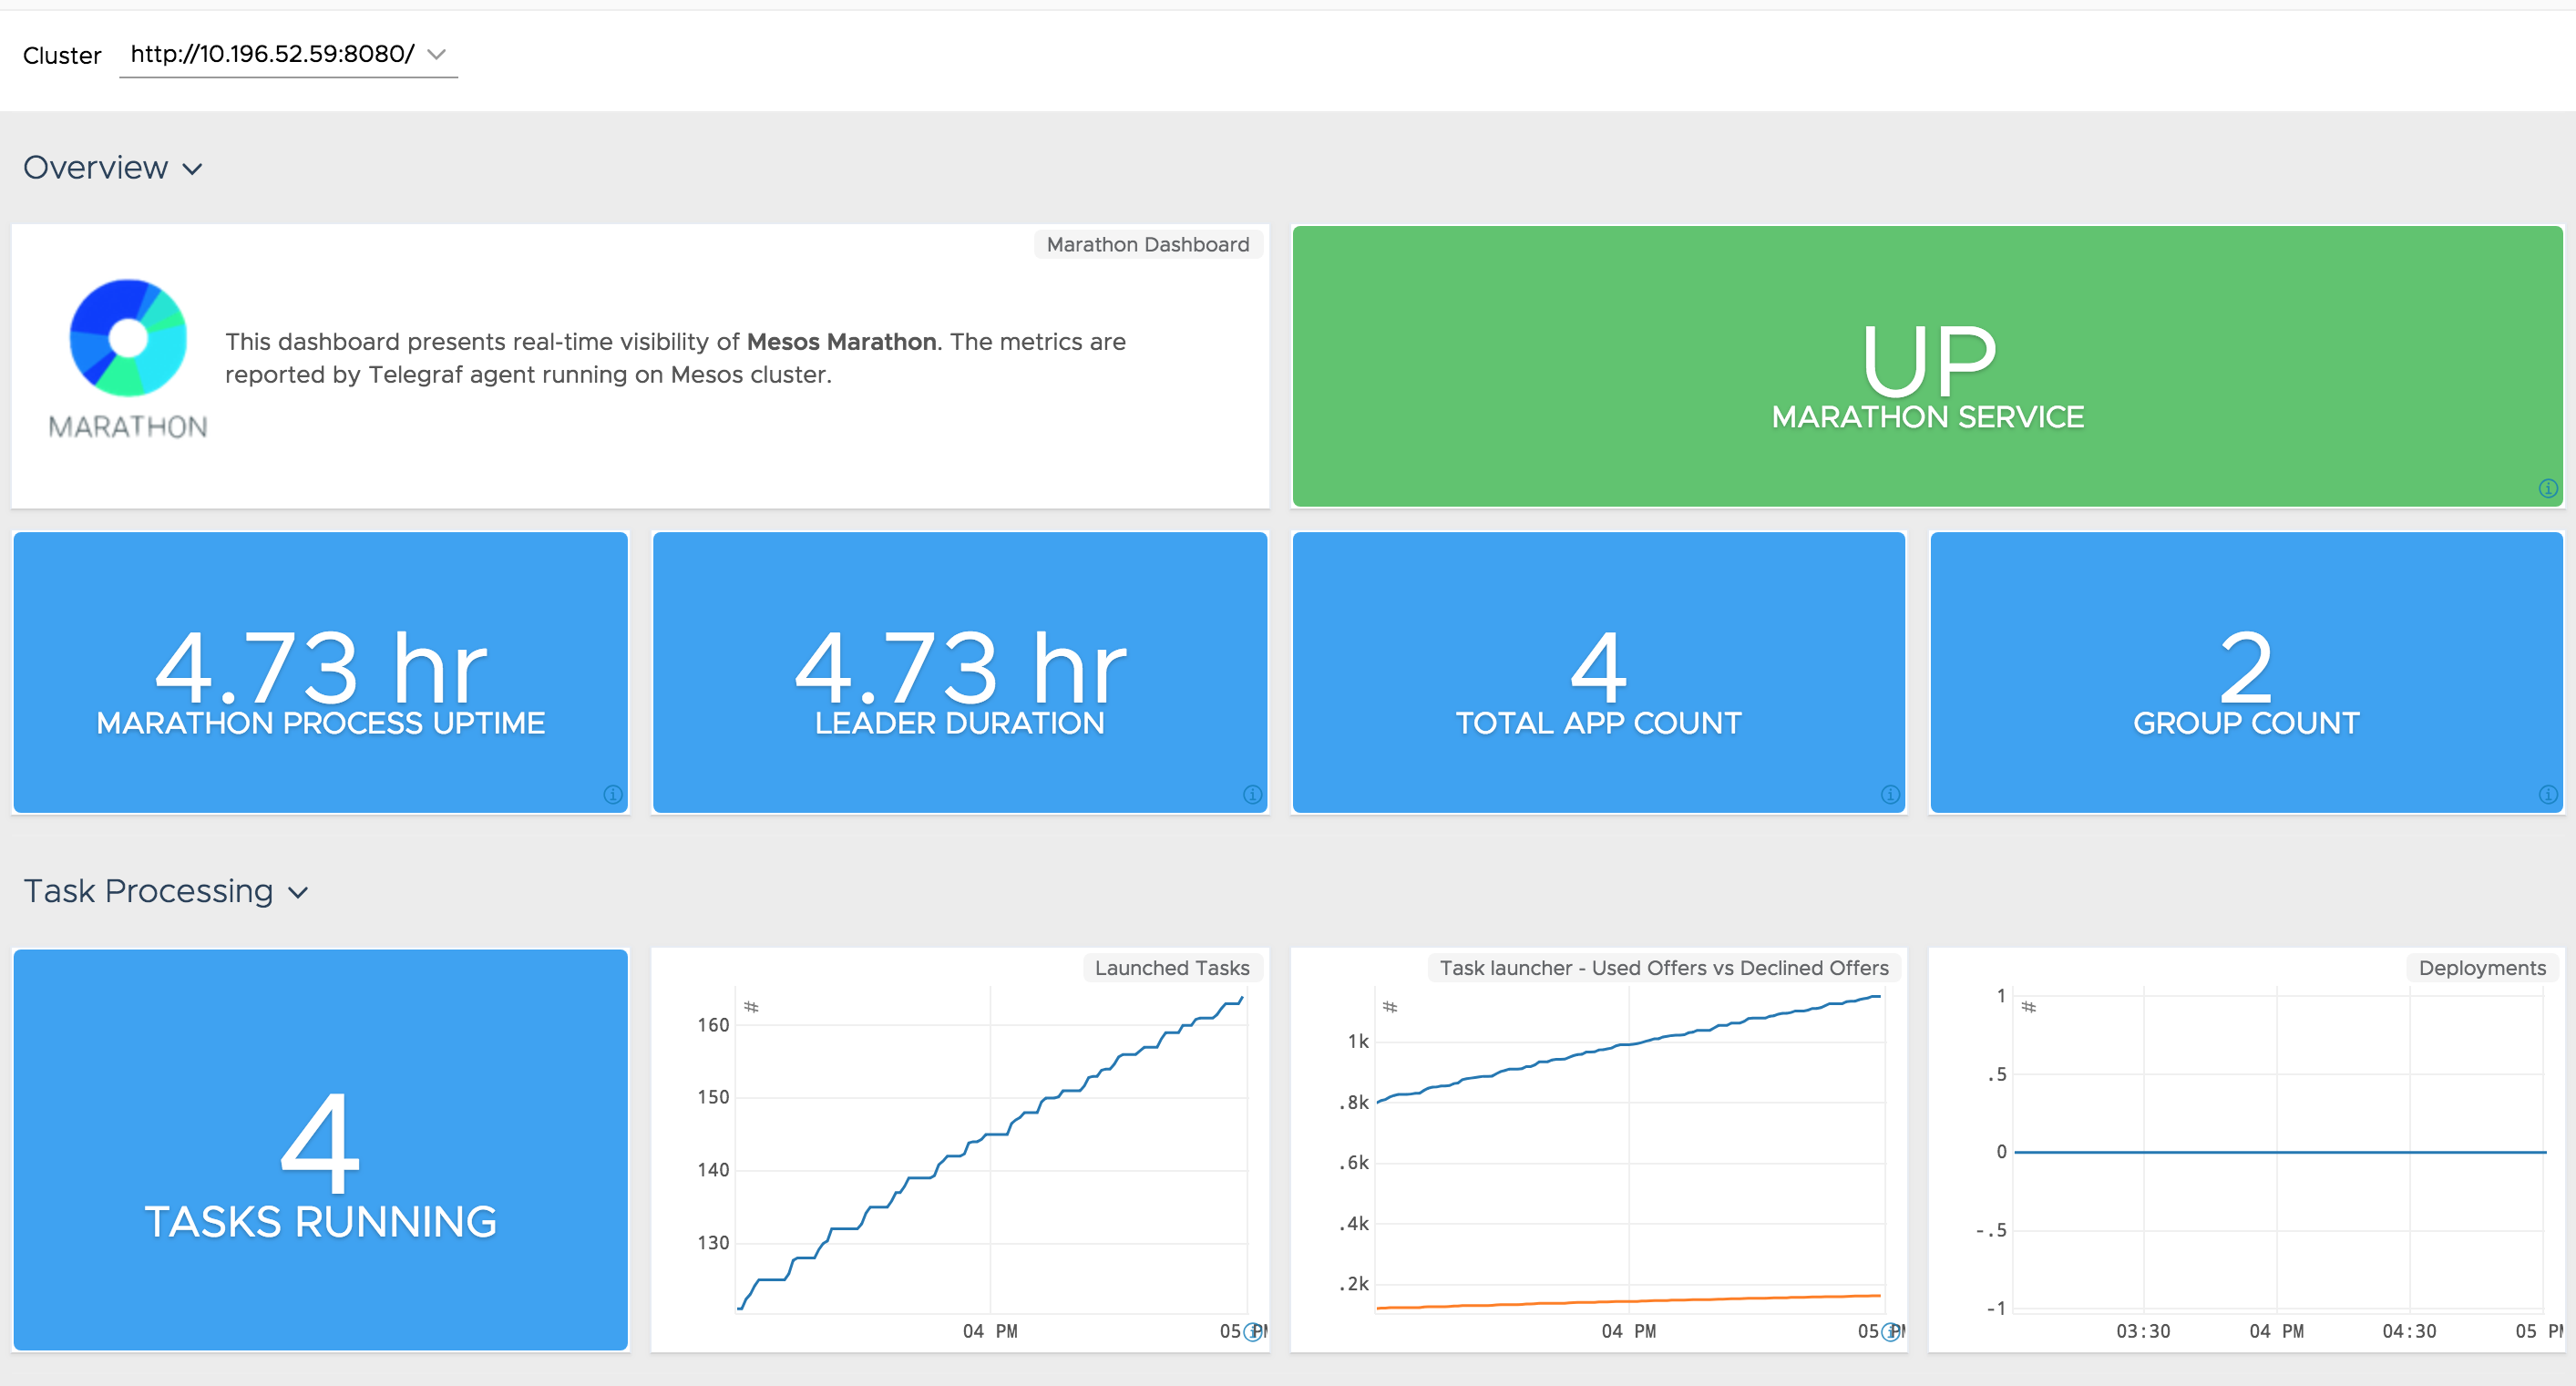The height and width of the screenshot is (1386, 2576).
Task: Collapse the Overview section
Action: point(193,169)
